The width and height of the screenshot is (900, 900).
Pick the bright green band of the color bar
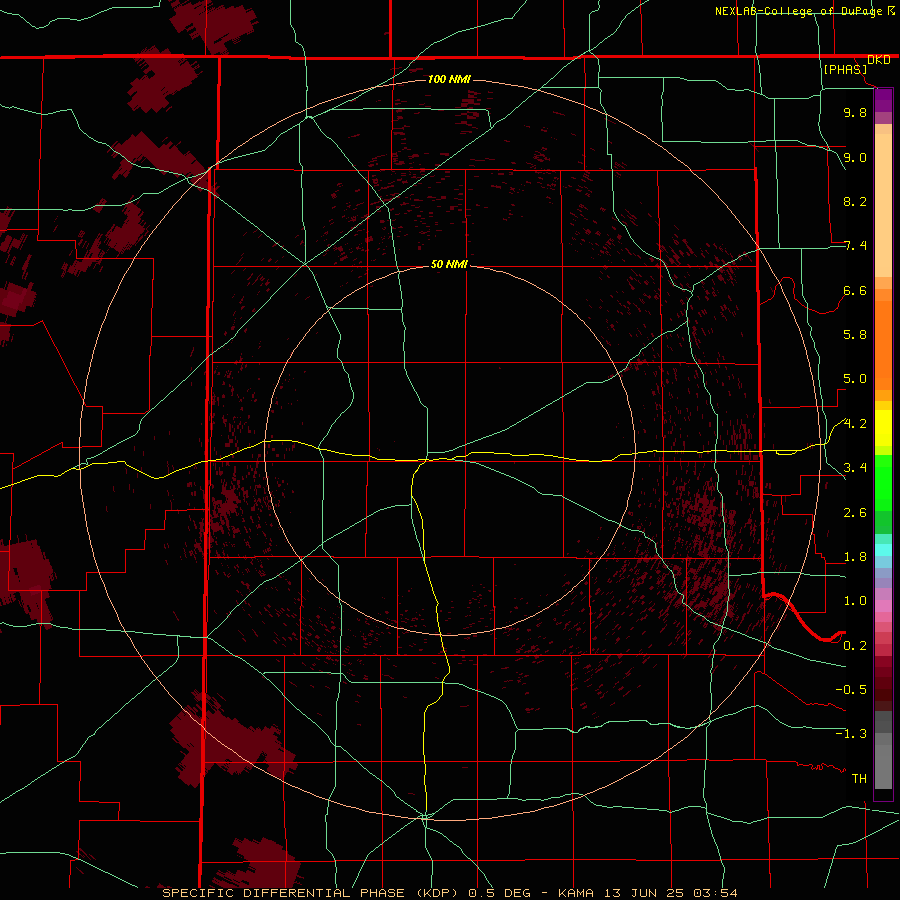click(x=883, y=483)
